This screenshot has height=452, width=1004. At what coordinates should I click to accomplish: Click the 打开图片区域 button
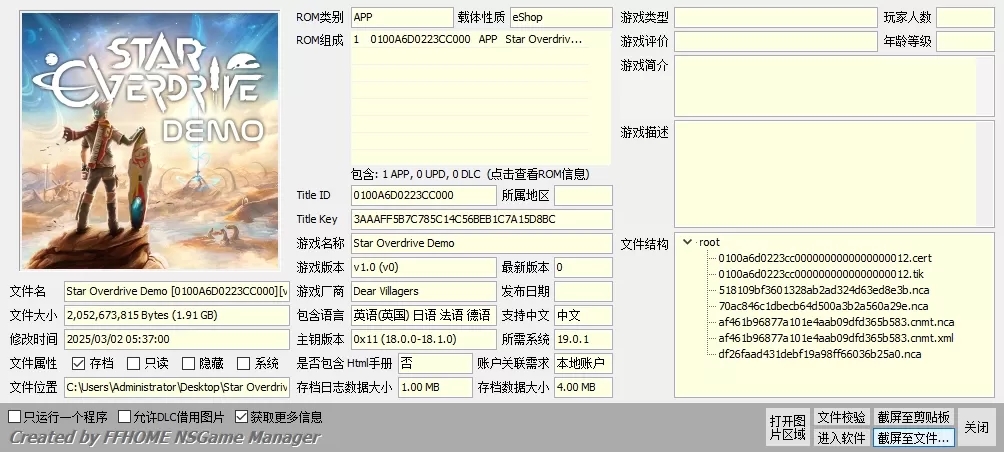[787, 427]
